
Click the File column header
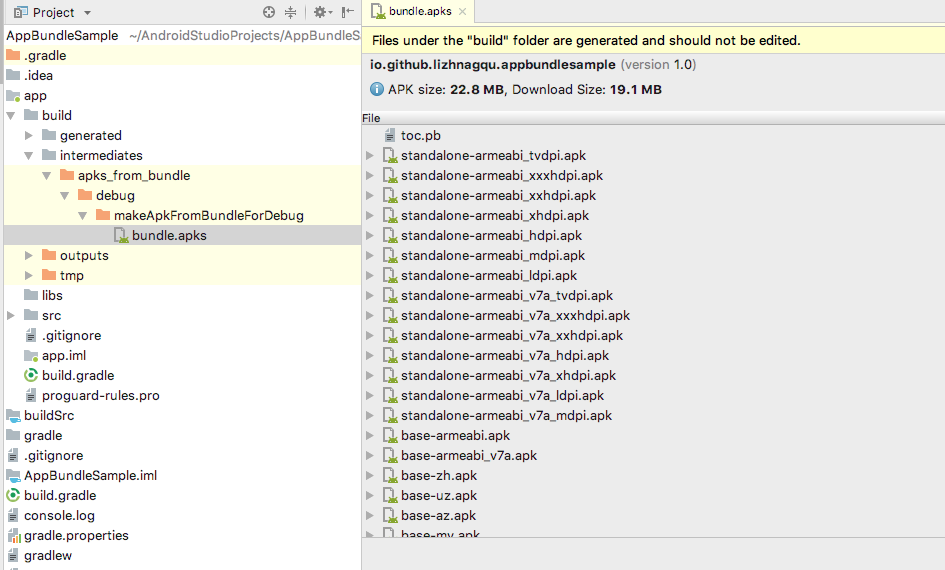click(371, 118)
